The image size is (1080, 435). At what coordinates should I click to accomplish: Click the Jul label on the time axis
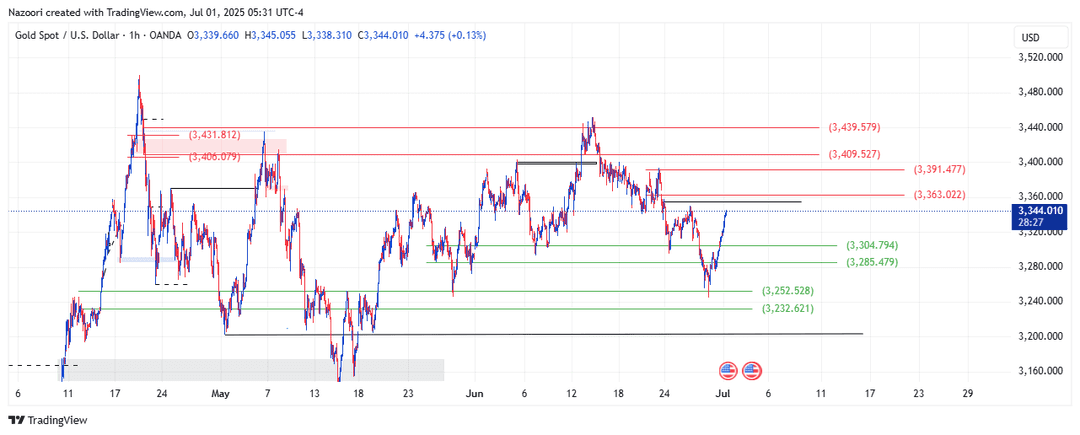(724, 394)
